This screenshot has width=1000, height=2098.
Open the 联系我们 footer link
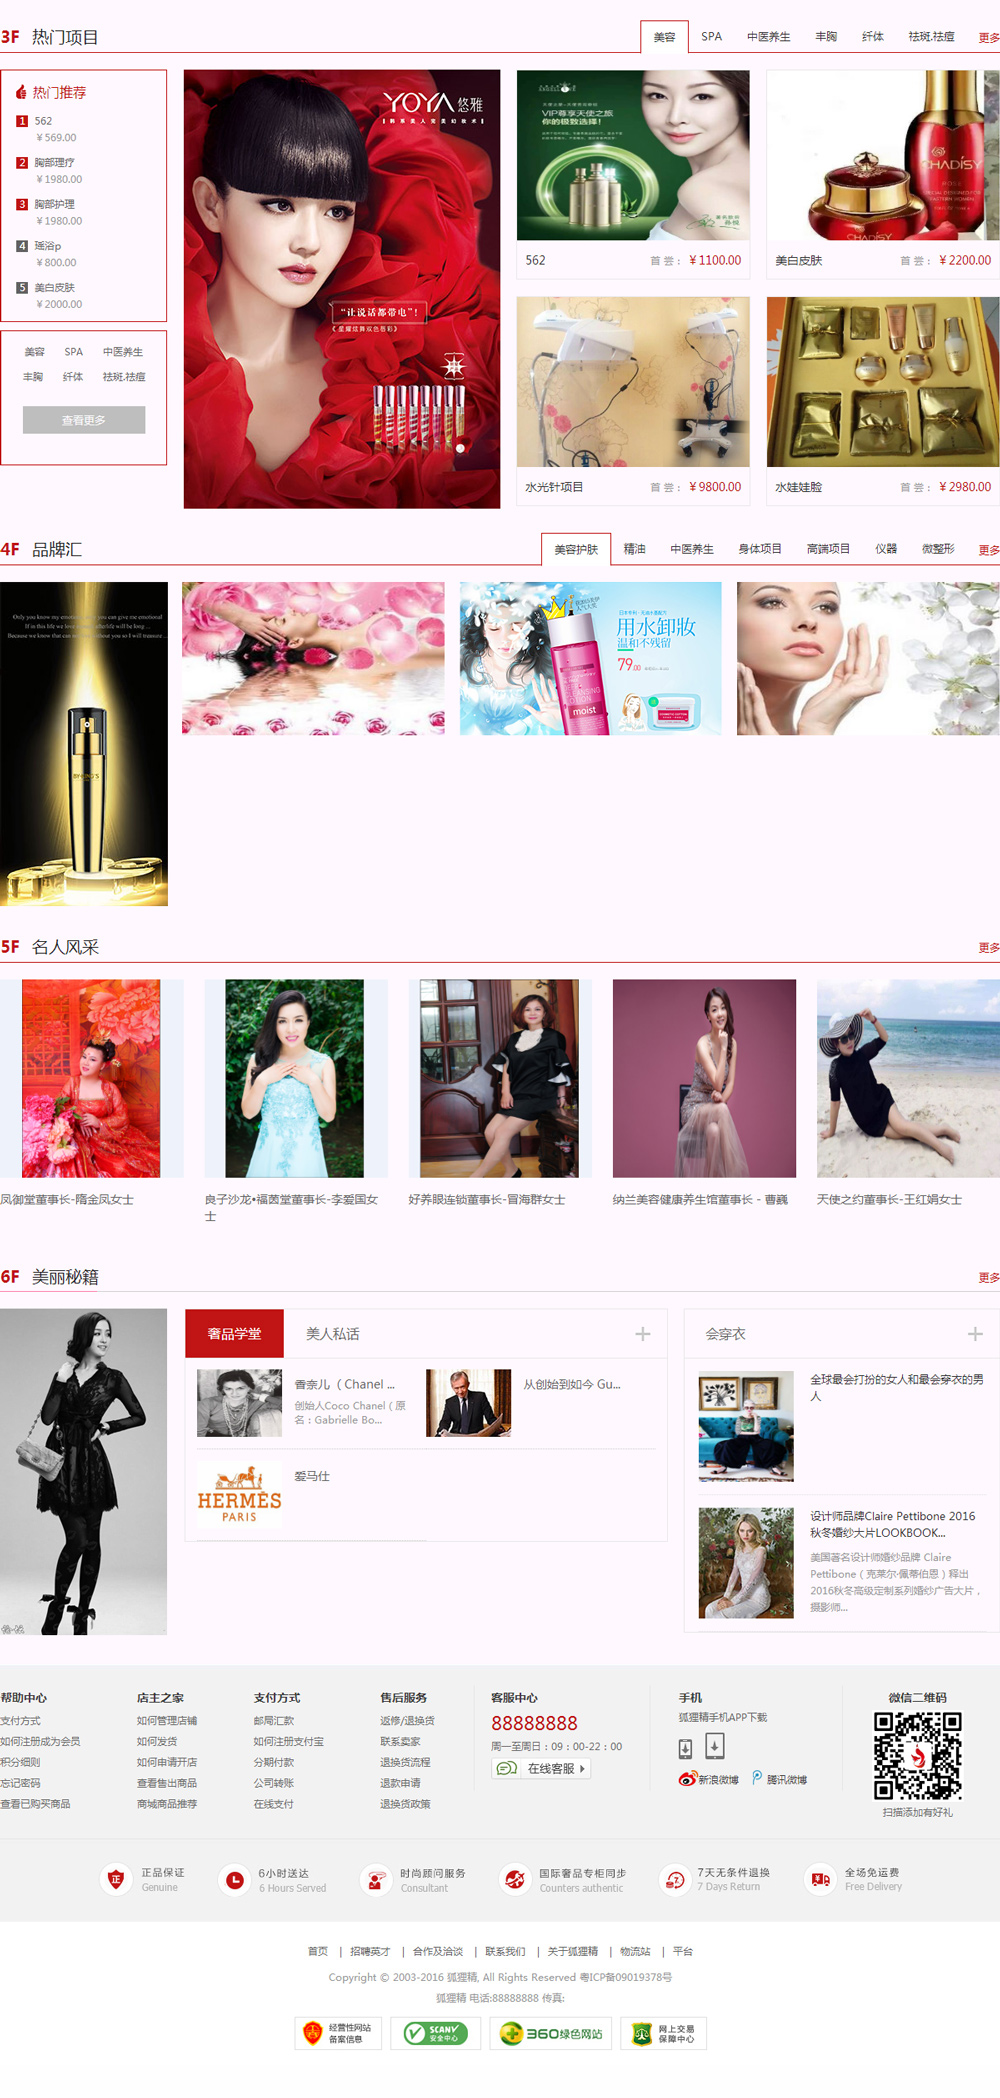(505, 1951)
